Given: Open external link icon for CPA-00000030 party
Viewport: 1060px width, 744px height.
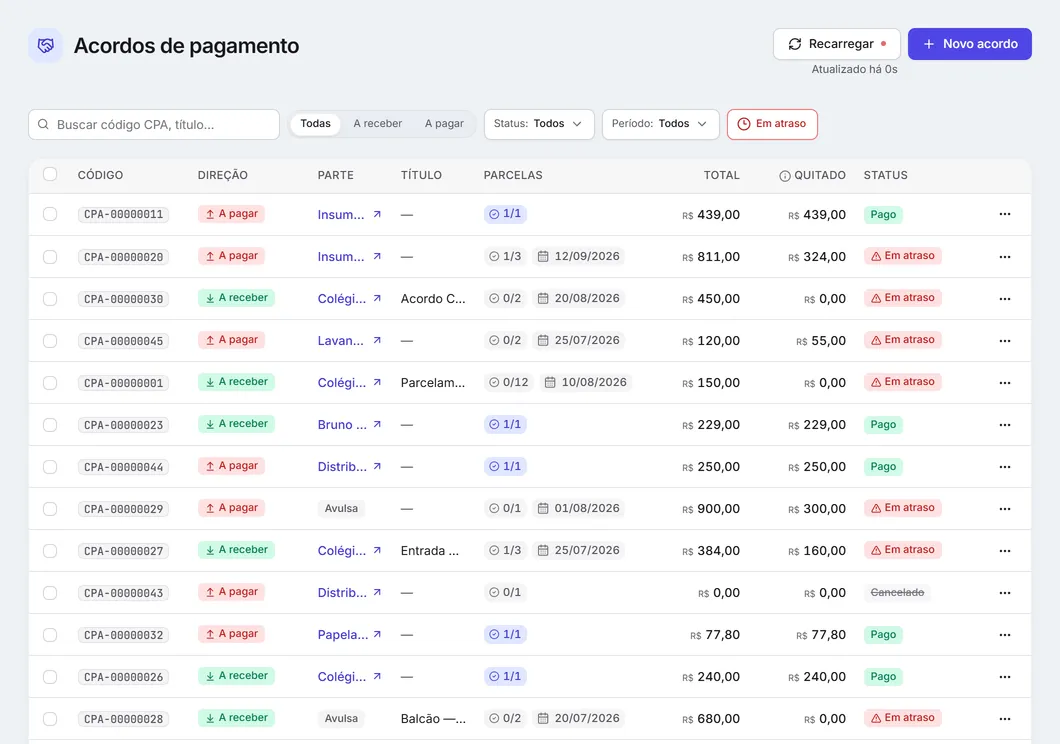Looking at the screenshot, I should tap(377, 298).
